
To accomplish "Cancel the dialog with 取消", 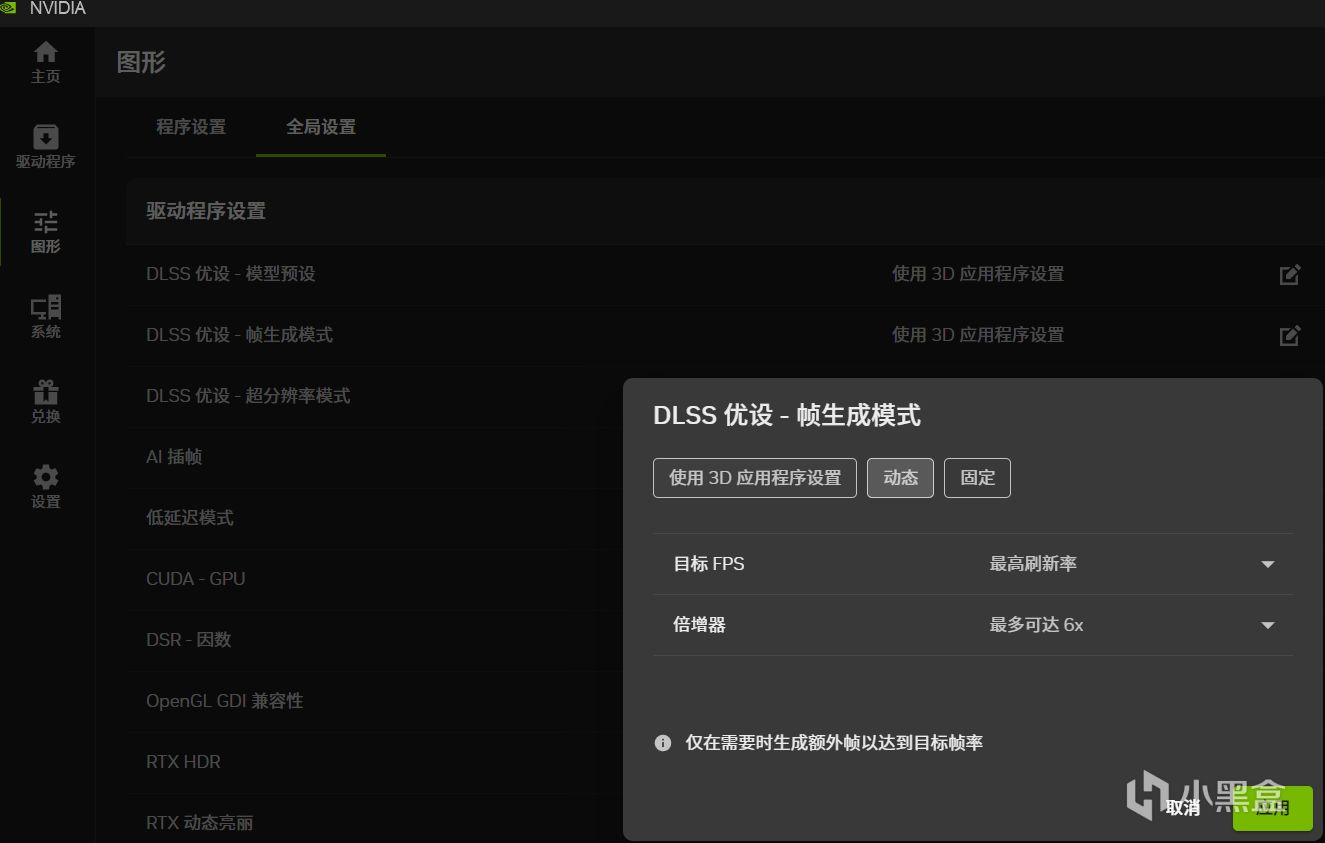I will [x=1183, y=808].
